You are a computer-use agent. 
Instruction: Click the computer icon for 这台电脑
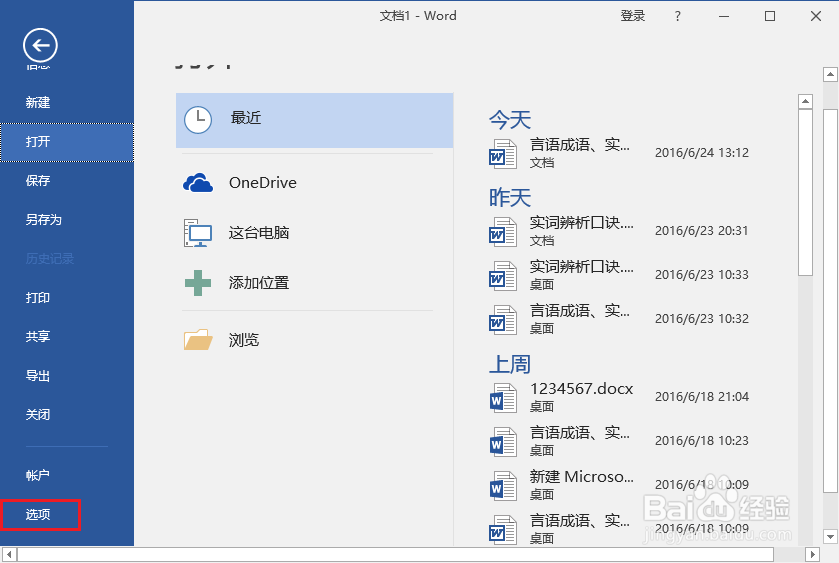[198, 233]
